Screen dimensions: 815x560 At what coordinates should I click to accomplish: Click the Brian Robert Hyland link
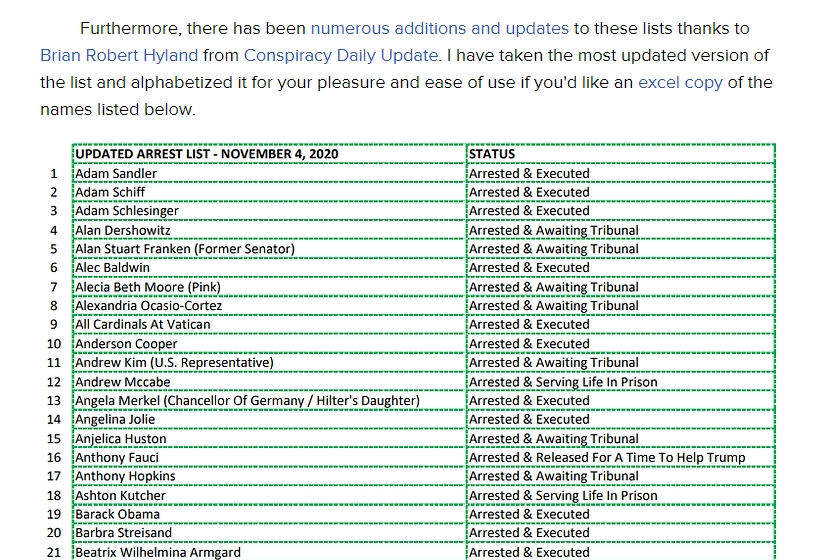pos(119,55)
